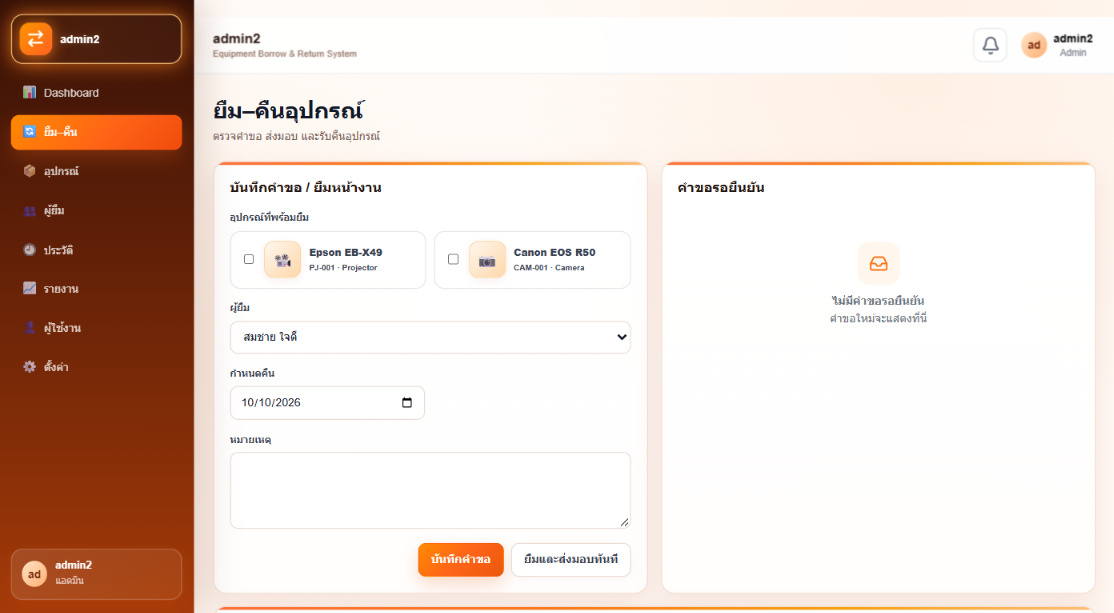The image size is (1114, 613).
Task: Expand the ผู้ยืม borrower dropdown
Action: 430,337
